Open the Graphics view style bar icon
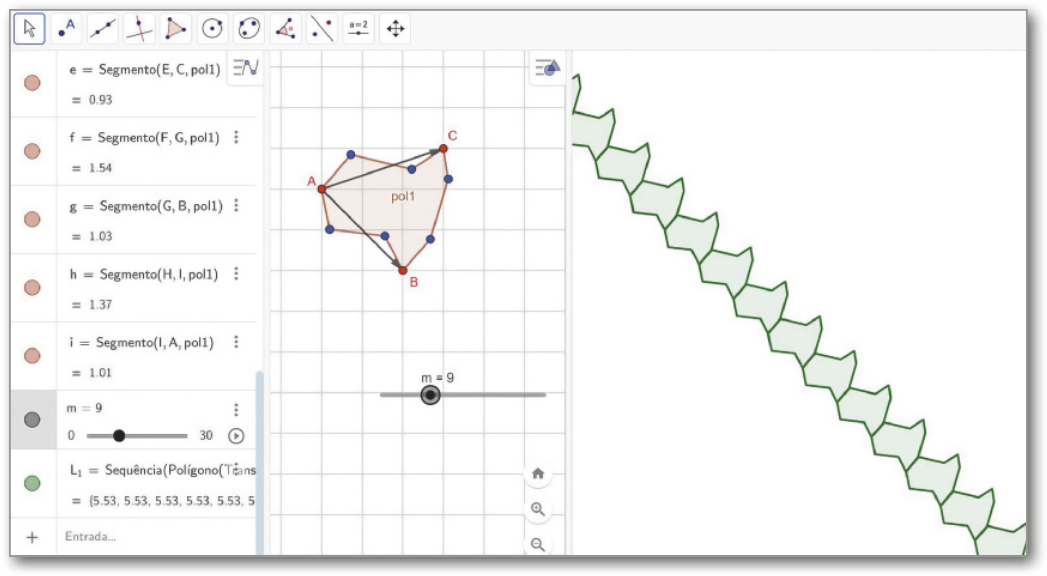1047x576 pixels. 547,67
